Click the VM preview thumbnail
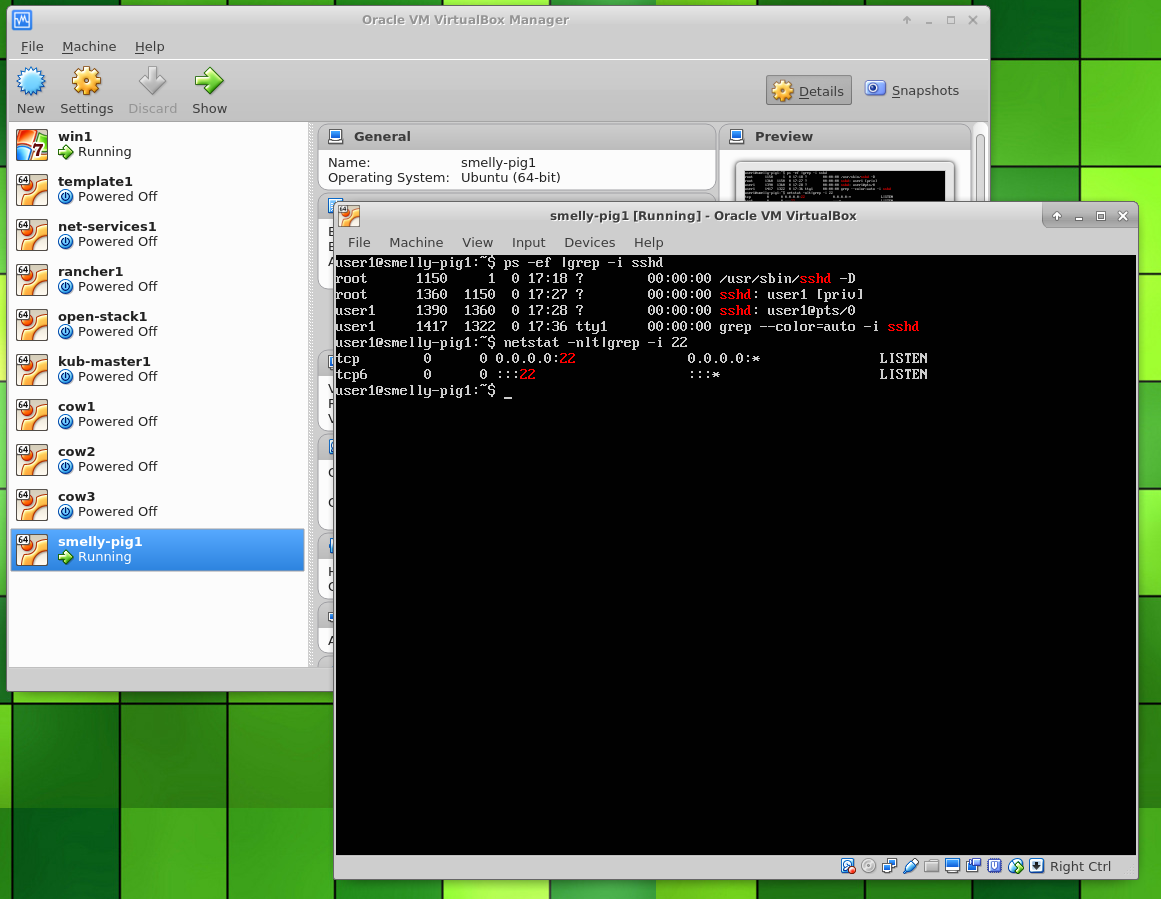 845,184
